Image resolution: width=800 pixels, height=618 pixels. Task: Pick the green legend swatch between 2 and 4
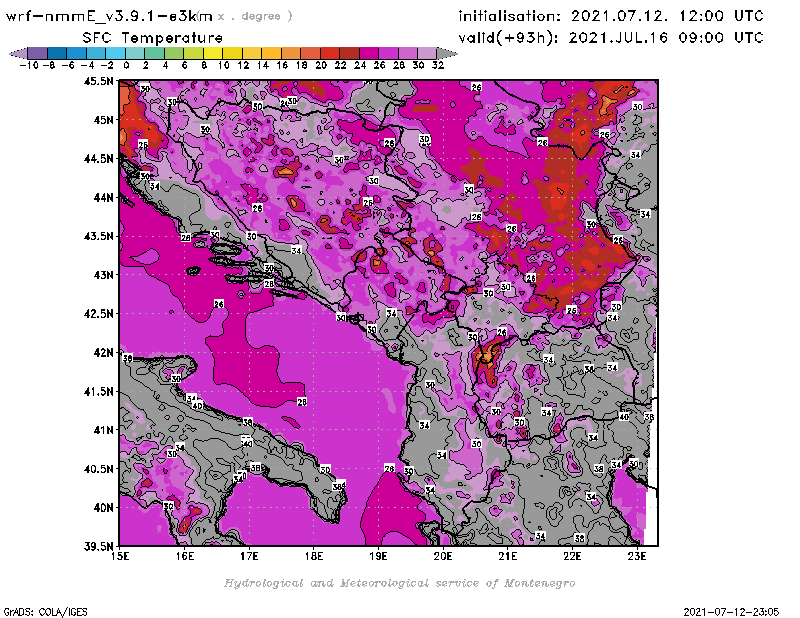[154, 53]
